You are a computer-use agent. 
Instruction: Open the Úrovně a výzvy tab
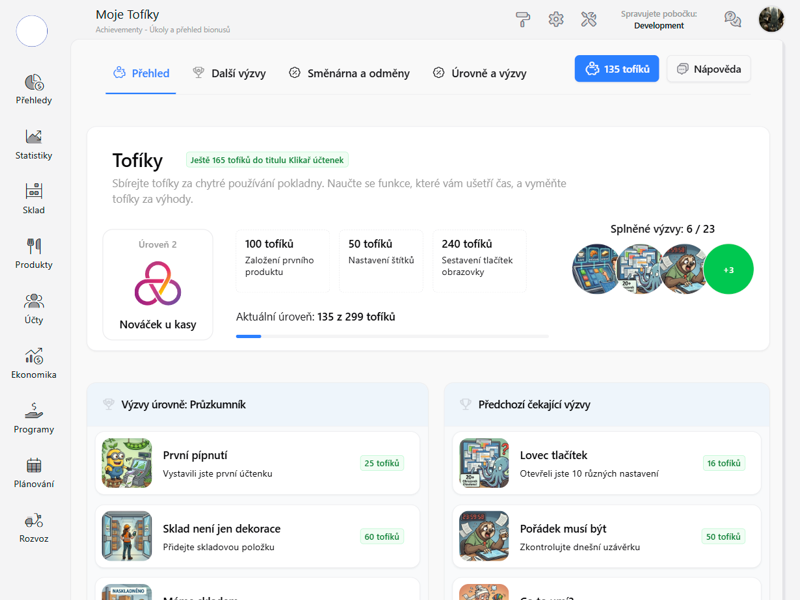click(x=480, y=73)
